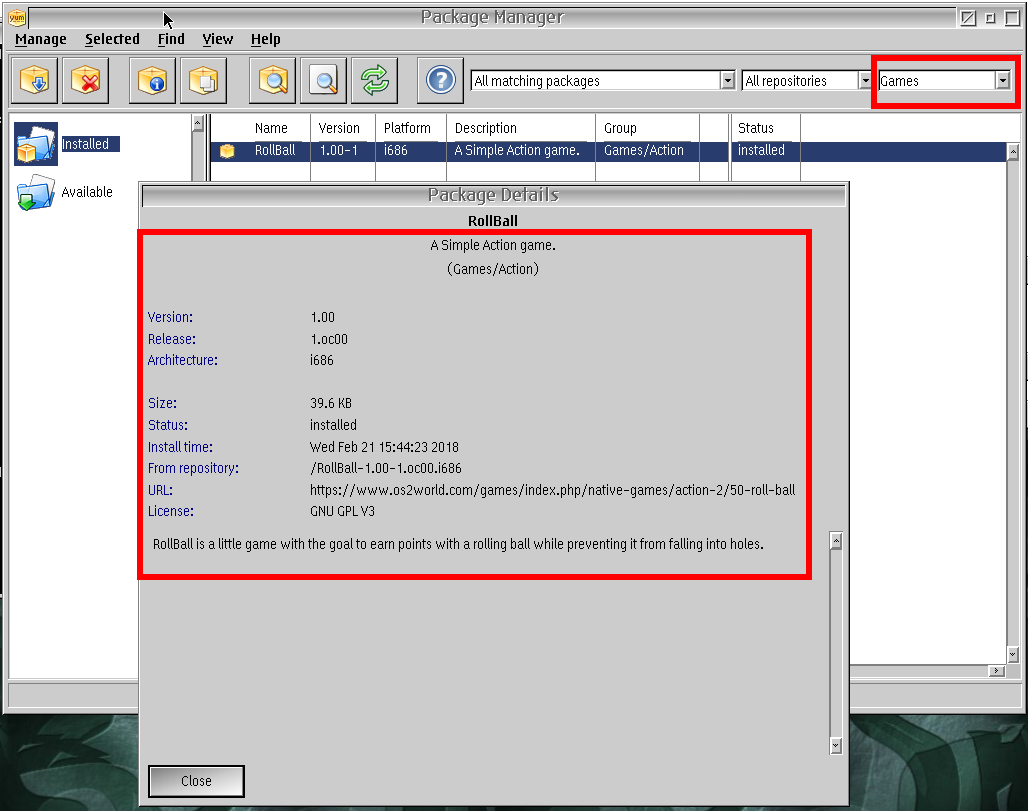This screenshot has height=811, width=1028.
Task: Click the RollBall name cell
Action: [x=275, y=151]
